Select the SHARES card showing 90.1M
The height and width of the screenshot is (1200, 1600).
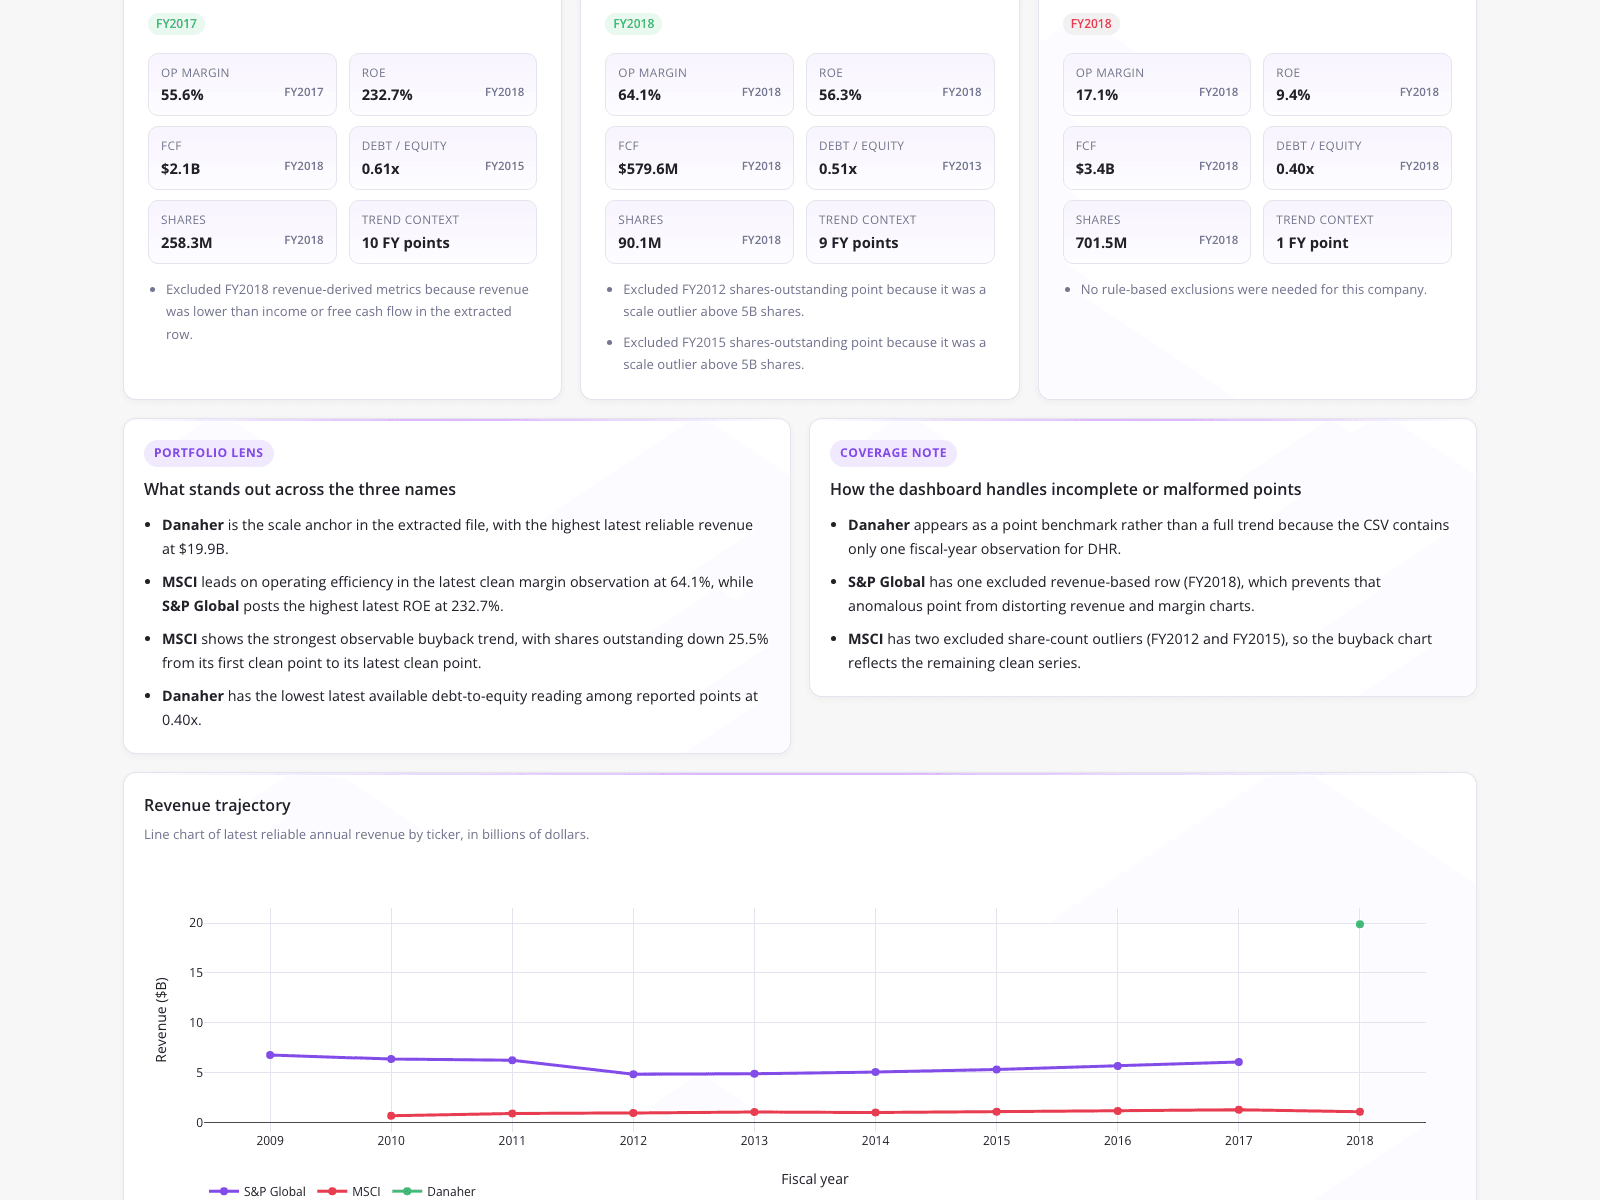click(699, 232)
